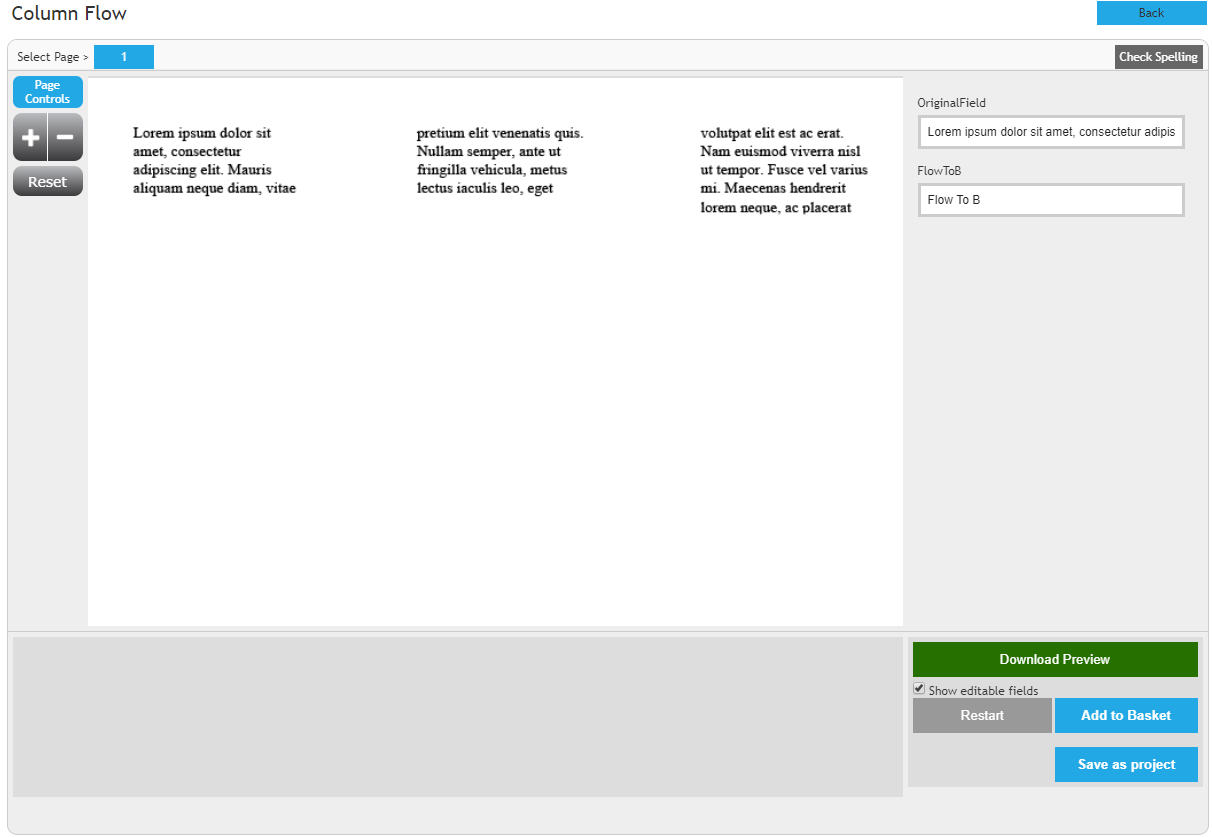Select the middle column starting 'pretium elit'
This screenshot has height=837, width=1213.
499,161
